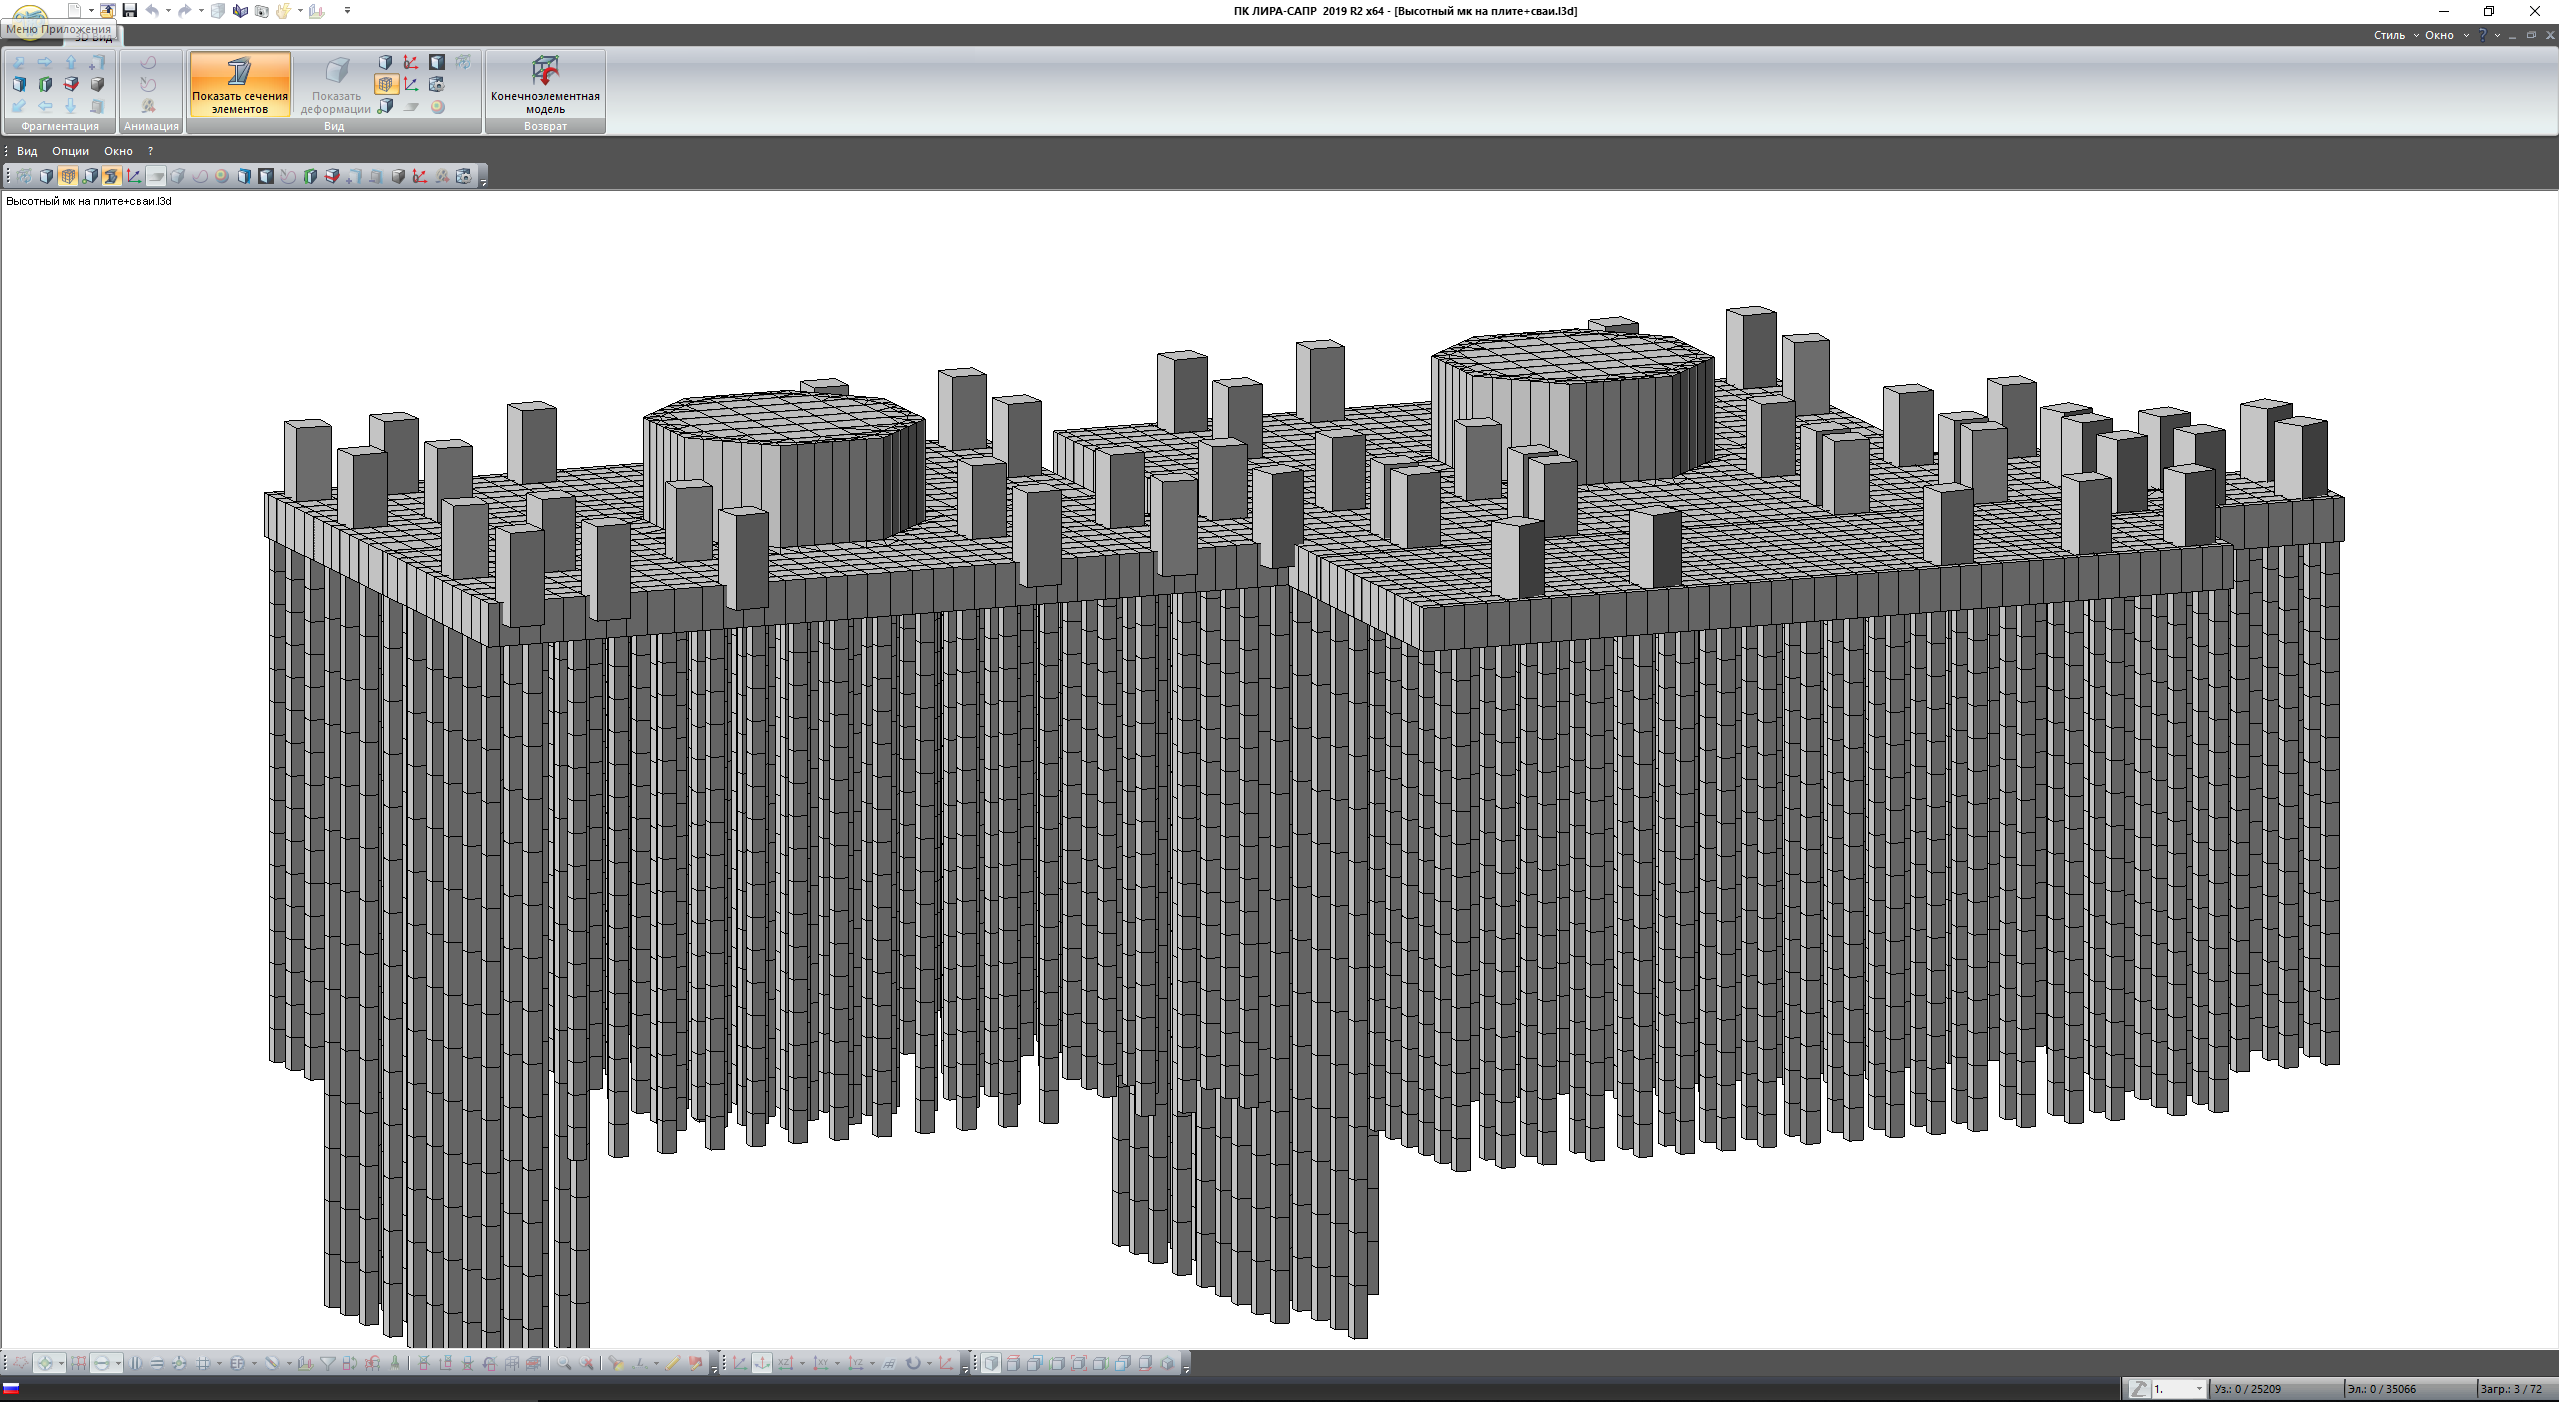Click the pencil icon in bottom toolbar
2559x1402 pixels.
673,1363
